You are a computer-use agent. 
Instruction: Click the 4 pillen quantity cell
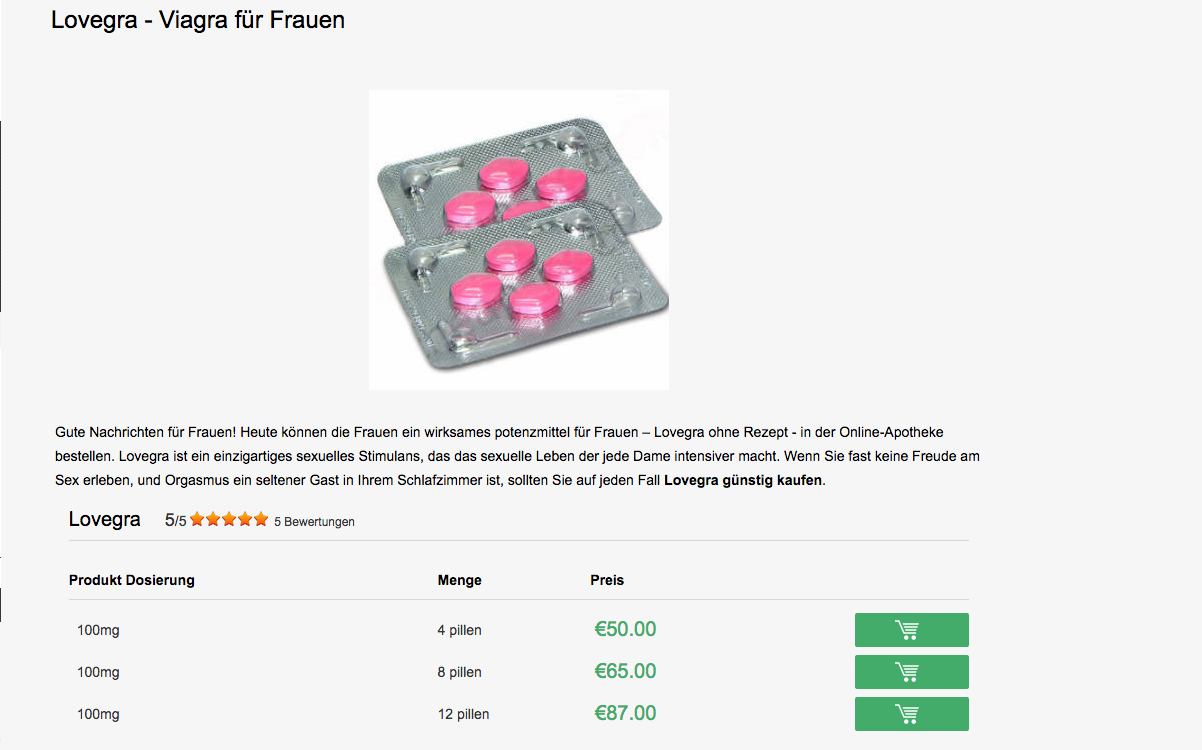(x=459, y=630)
